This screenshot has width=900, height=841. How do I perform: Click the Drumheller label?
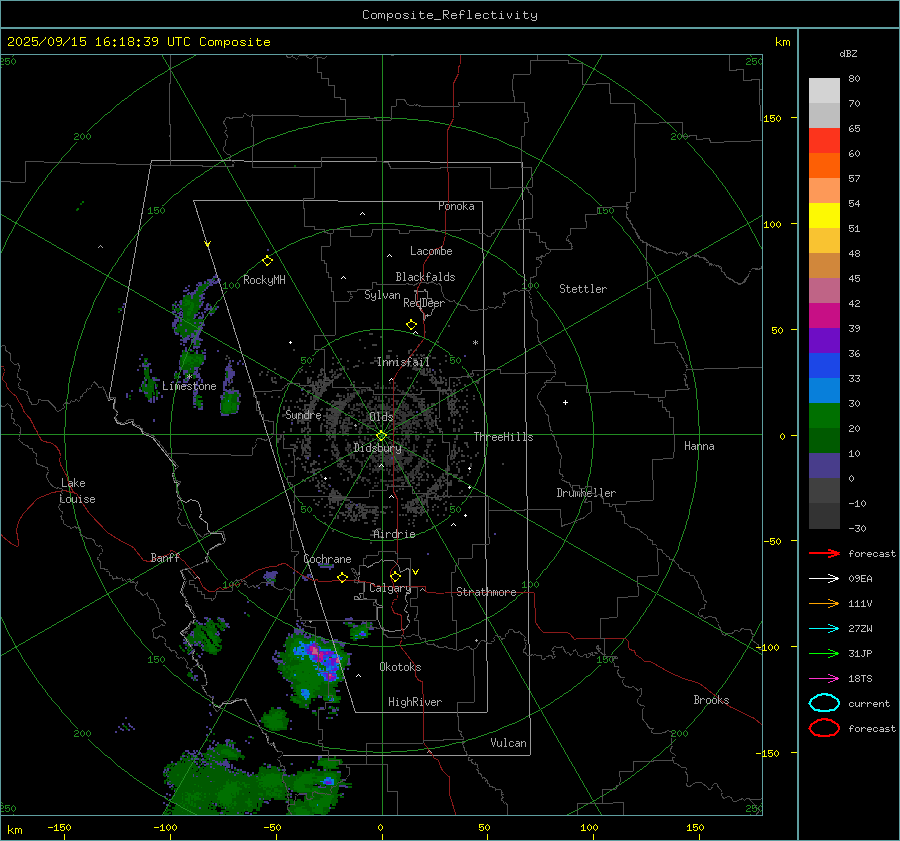(586, 493)
